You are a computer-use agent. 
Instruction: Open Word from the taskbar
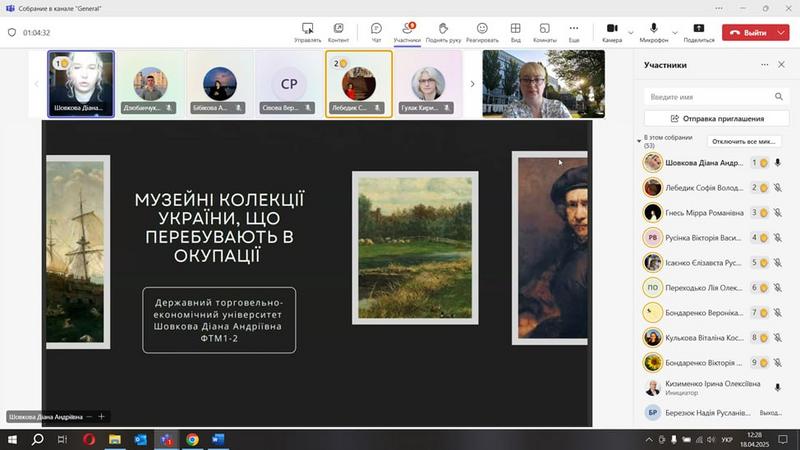pos(218,439)
